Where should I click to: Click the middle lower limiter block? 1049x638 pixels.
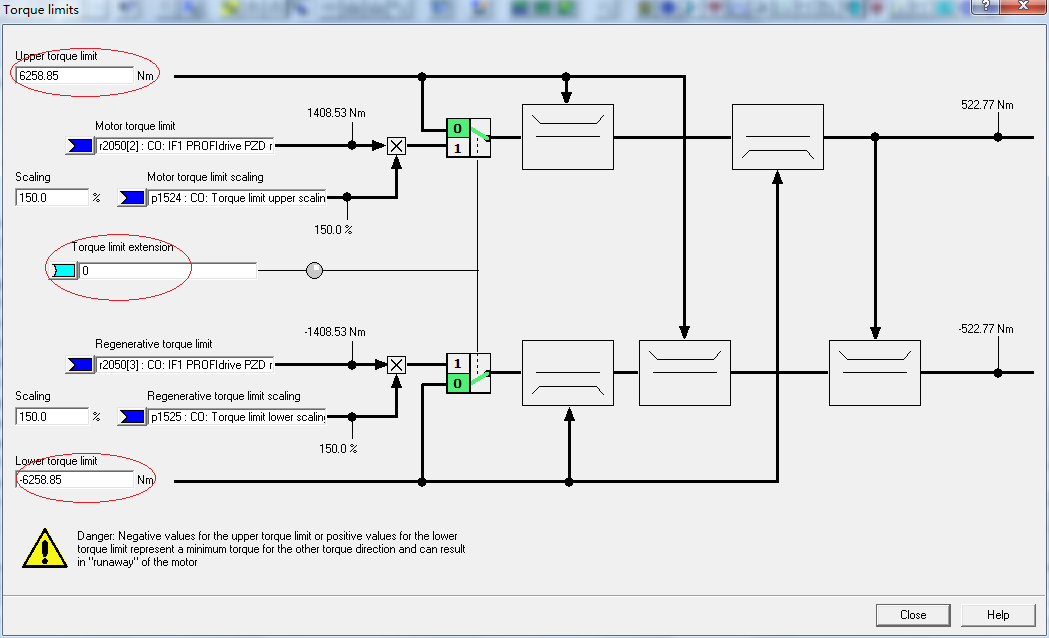click(685, 373)
